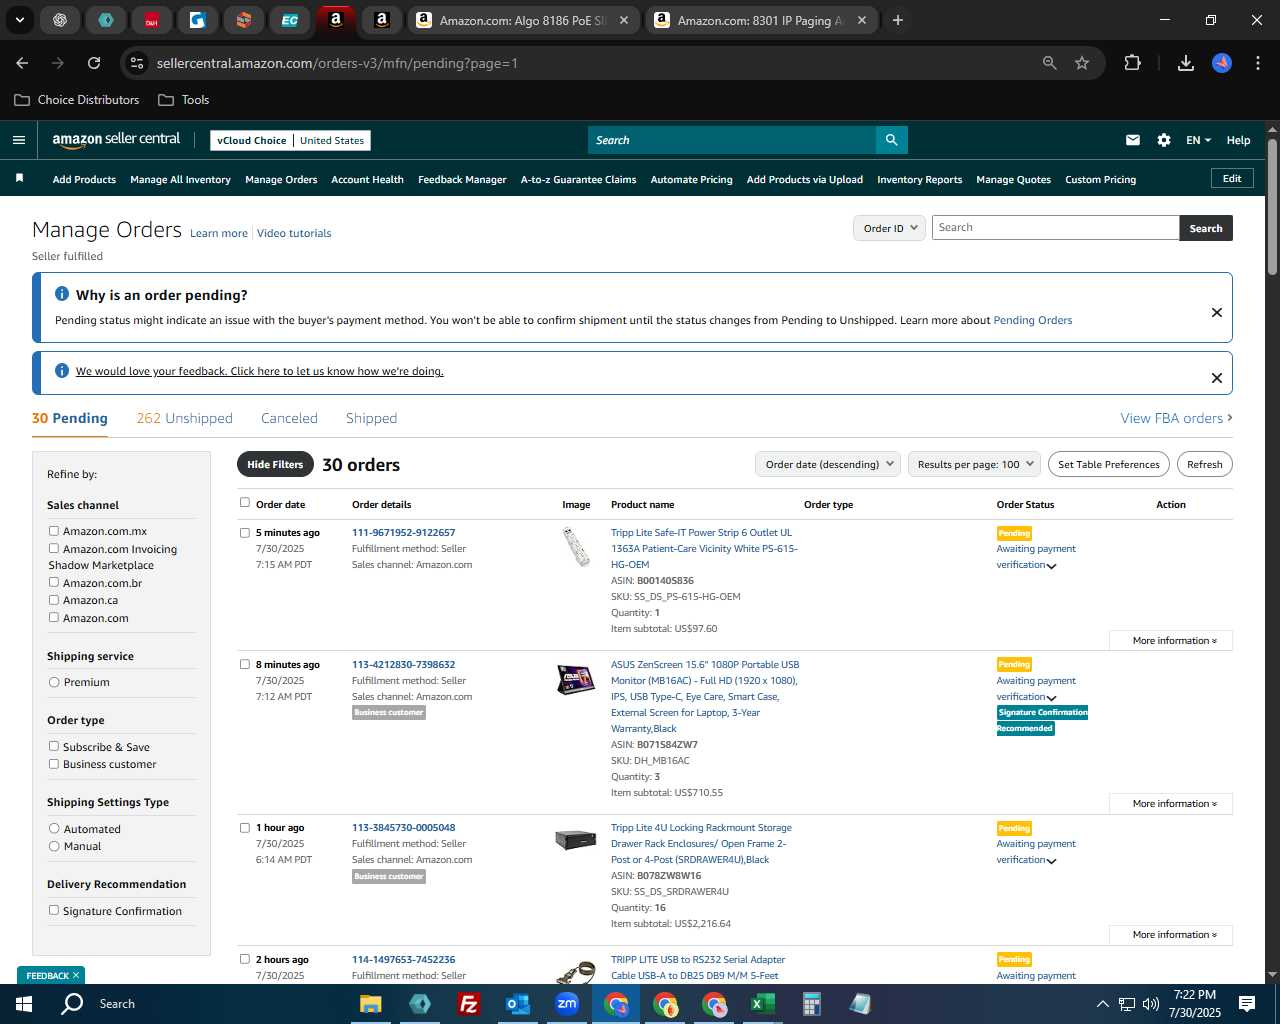Dismiss the 'Why is an order pending?' banner

[1217, 312]
